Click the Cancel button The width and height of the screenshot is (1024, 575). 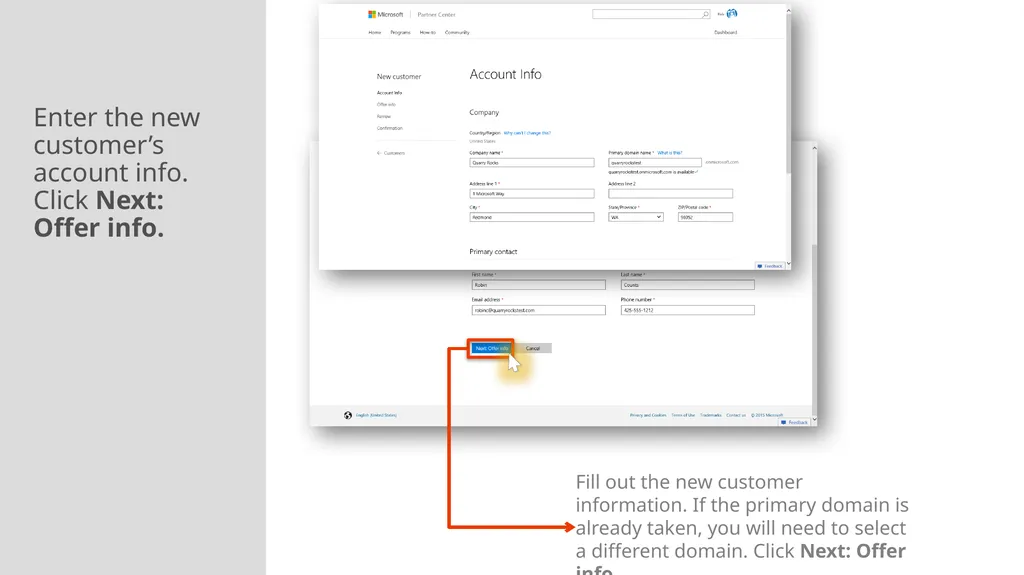click(x=533, y=348)
